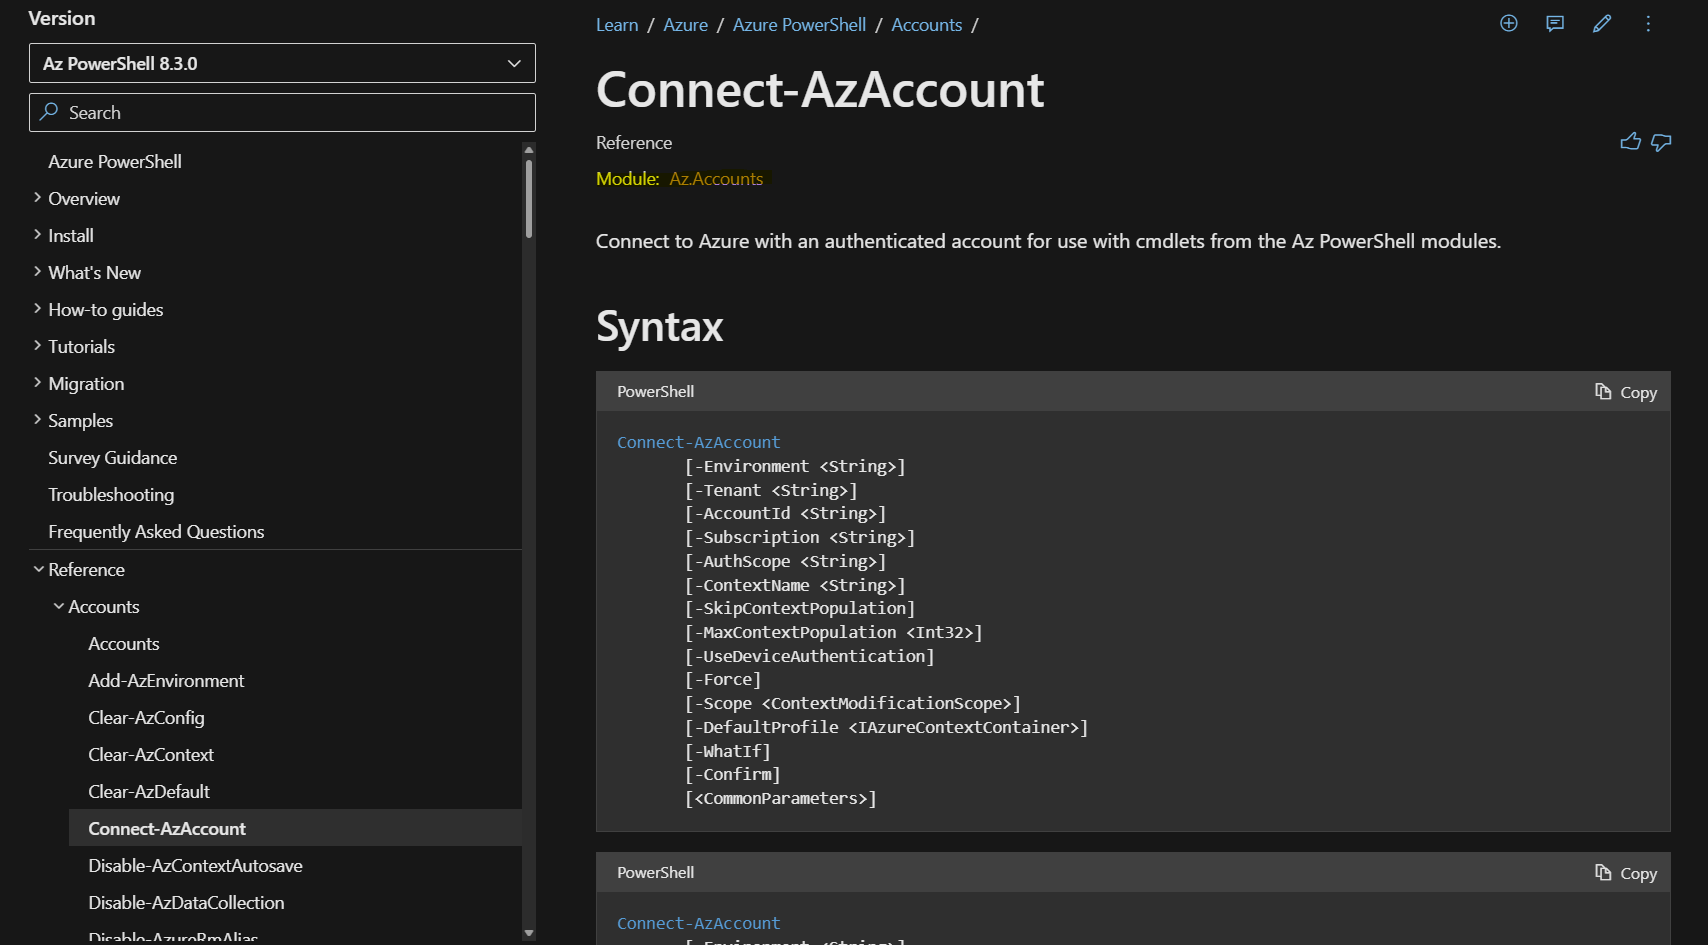Open the Az.Accounts module link
This screenshot has width=1708, height=945.
coord(715,178)
